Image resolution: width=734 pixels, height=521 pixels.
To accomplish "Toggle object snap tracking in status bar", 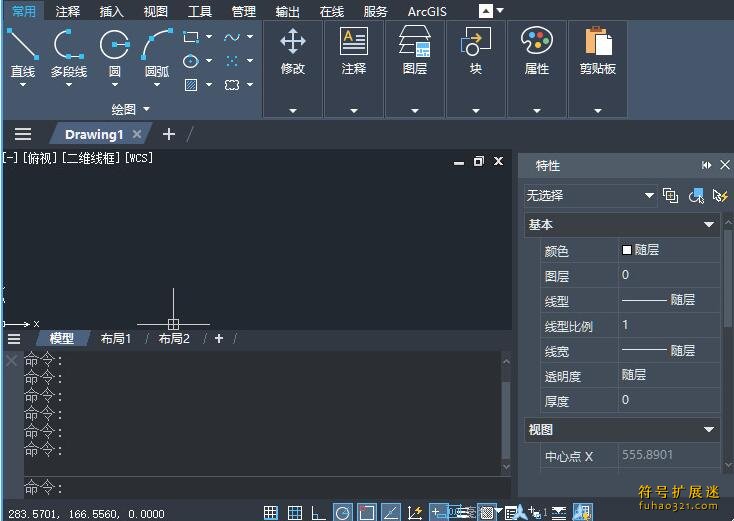I will tap(391, 513).
